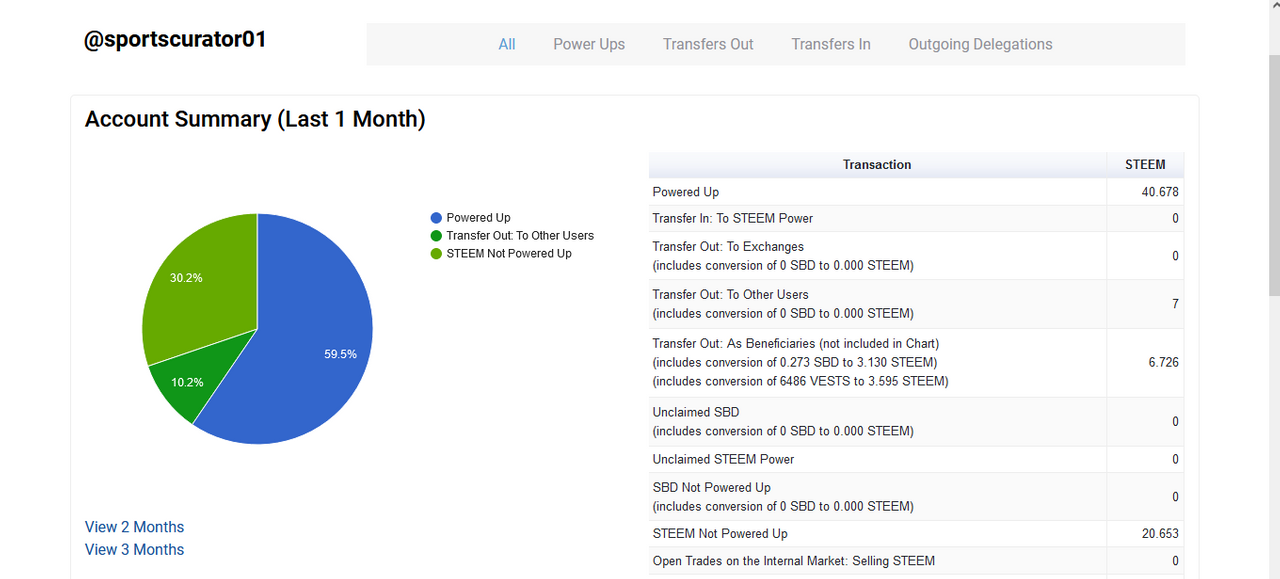Click the blue Powered Up legend dot

pos(436,218)
